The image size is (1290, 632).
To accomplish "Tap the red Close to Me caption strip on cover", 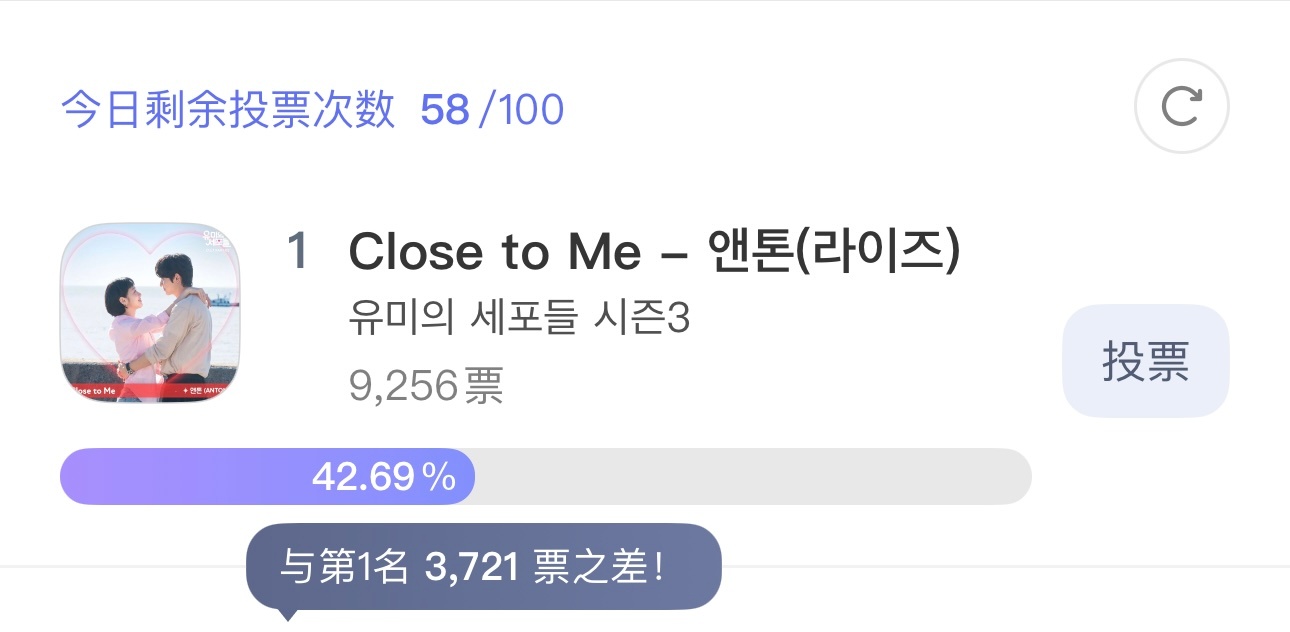I will pos(151,391).
